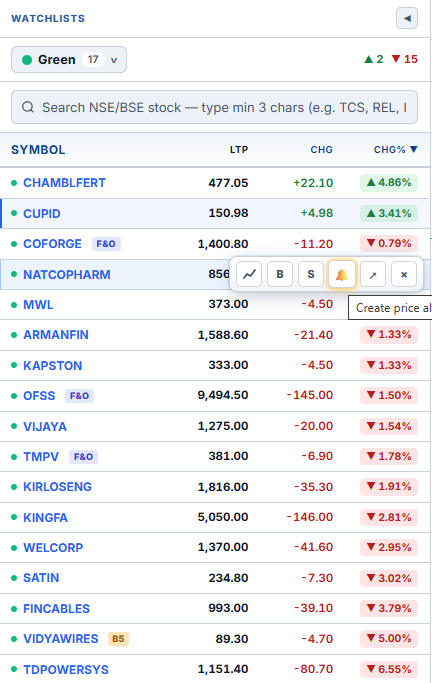Screen dimensions: 432x683
Task: Open SATIN stock link
Action: click(41, 578)
